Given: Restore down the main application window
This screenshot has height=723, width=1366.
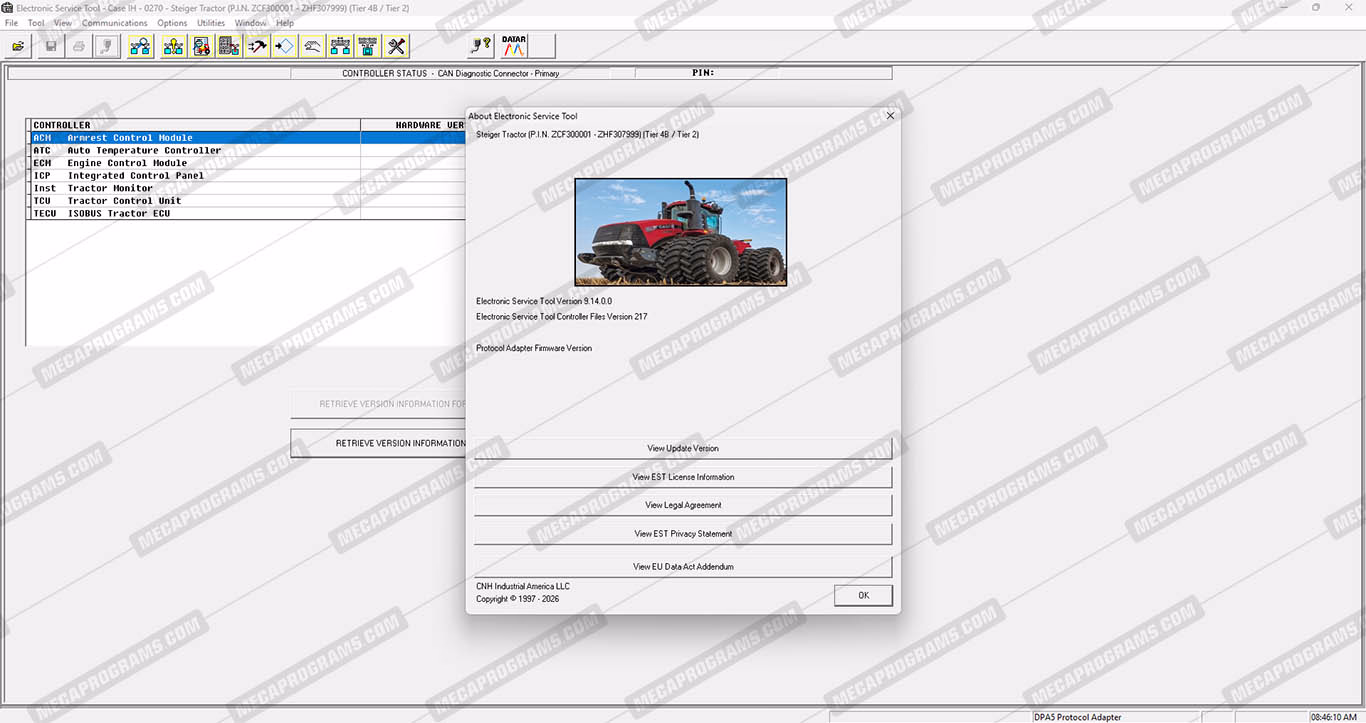Looking at the screenshot, I should point(1316,8).
